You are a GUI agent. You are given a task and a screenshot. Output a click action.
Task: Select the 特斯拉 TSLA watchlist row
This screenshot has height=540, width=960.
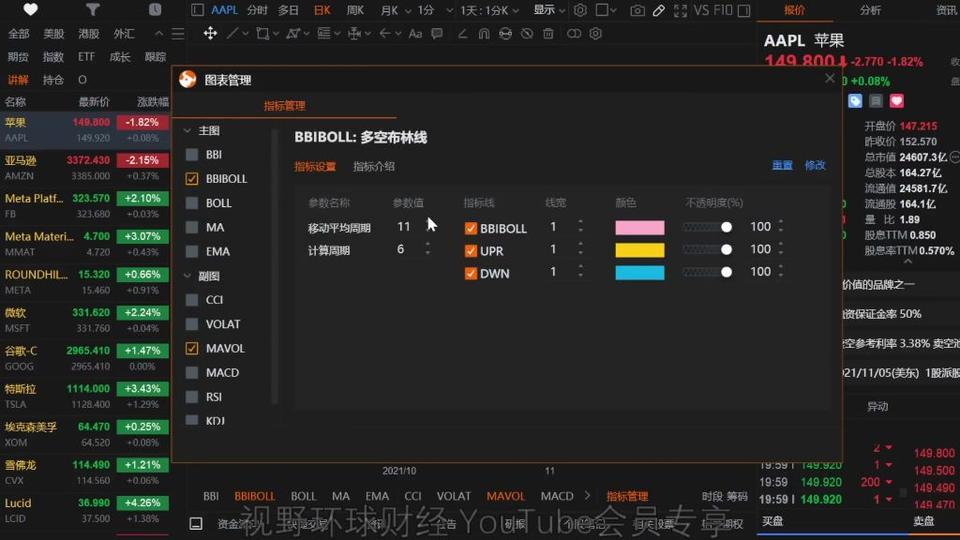(84, 396)
